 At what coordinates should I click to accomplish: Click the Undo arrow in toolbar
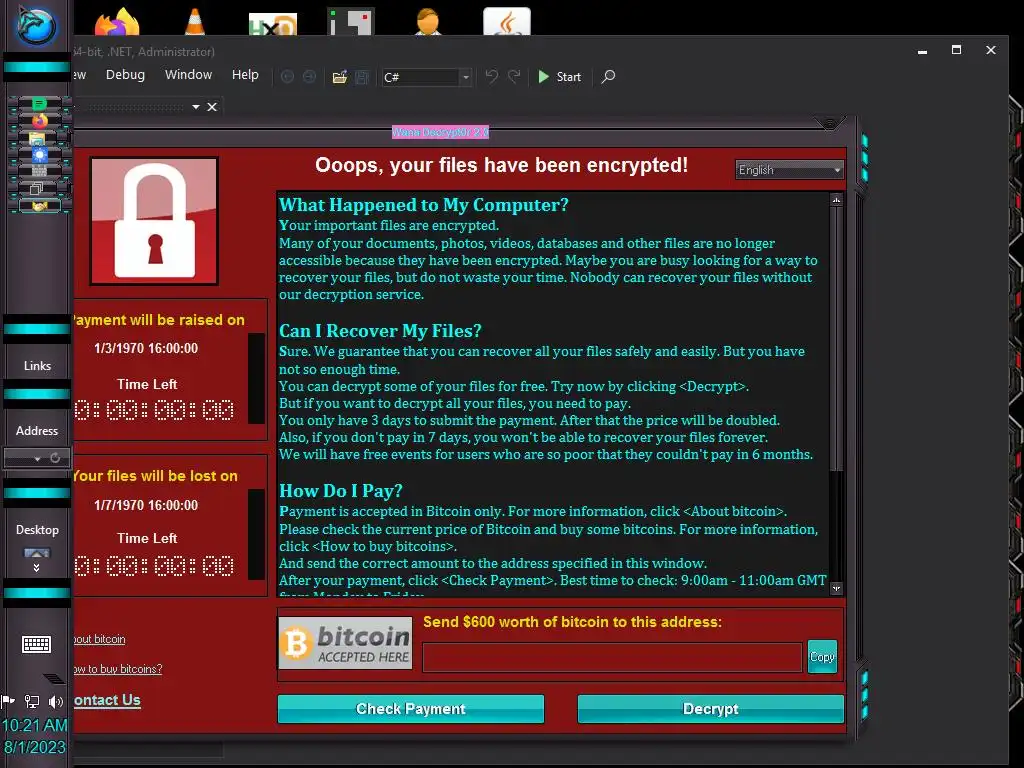click(x=492, y=76)
